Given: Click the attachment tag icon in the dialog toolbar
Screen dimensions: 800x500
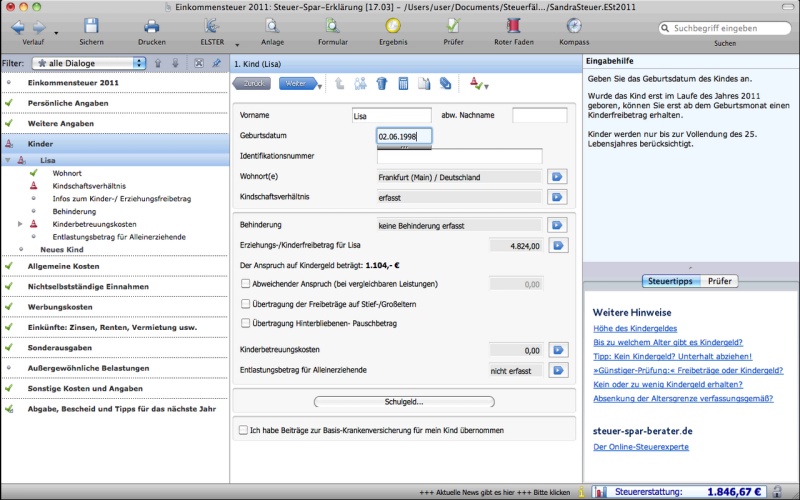Looking at the screenshot, I should (x=445, y=84).
